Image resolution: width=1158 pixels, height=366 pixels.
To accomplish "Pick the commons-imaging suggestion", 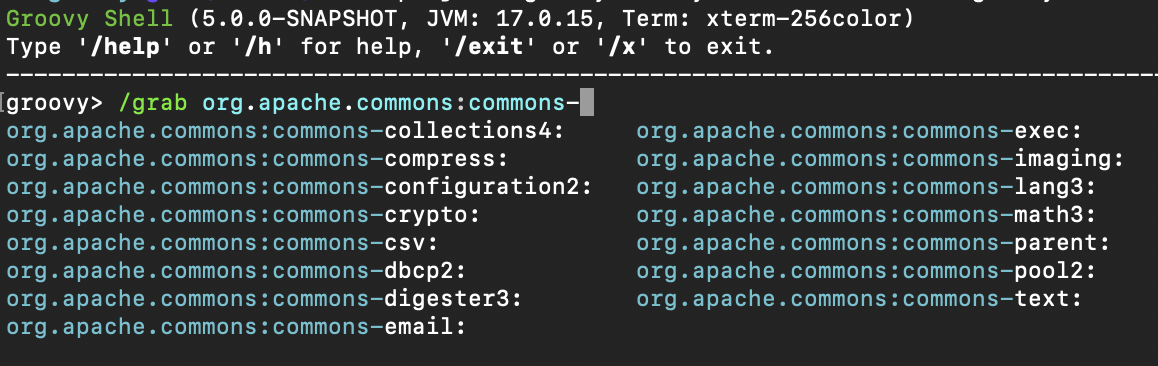I will coord(880,159).
